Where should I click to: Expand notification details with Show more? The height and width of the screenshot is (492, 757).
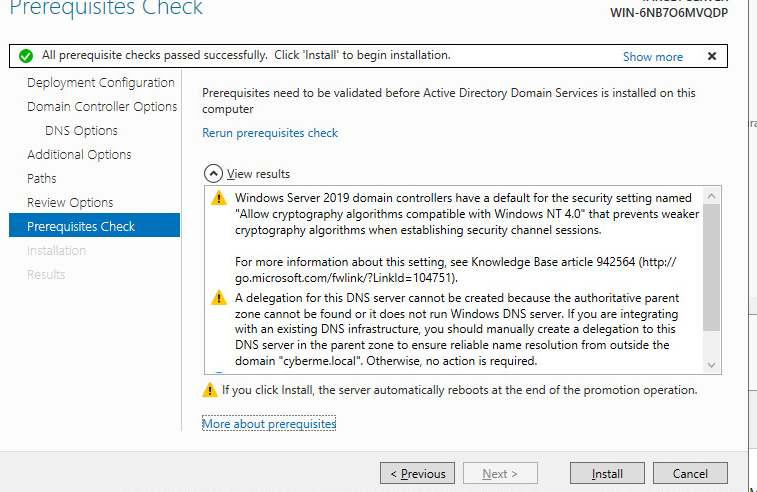[x=653, y=57]
